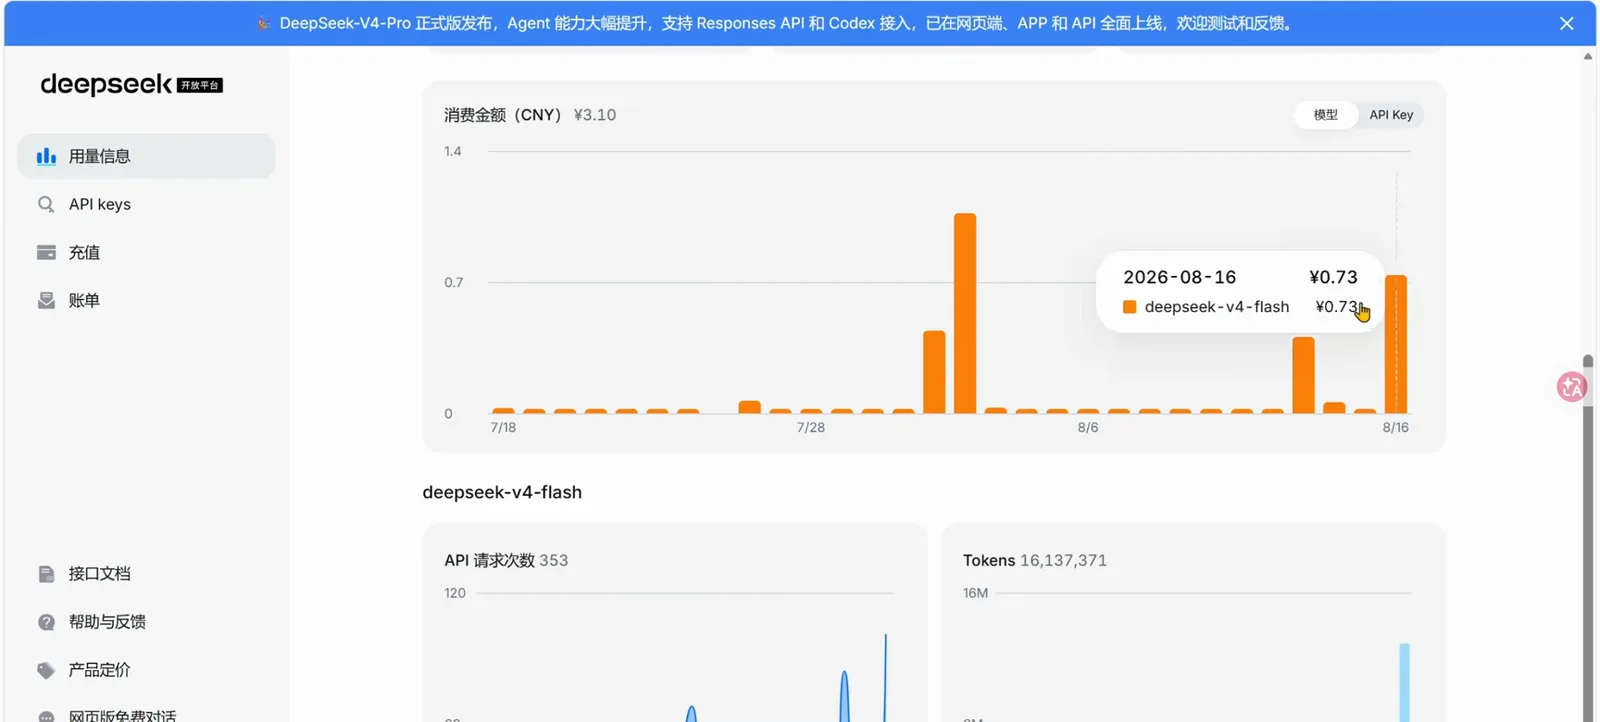Viewport: 1600px width, 722px height.
Task: Click the 2026-08-16 date in the tooltip
Action: point(1180,277)
